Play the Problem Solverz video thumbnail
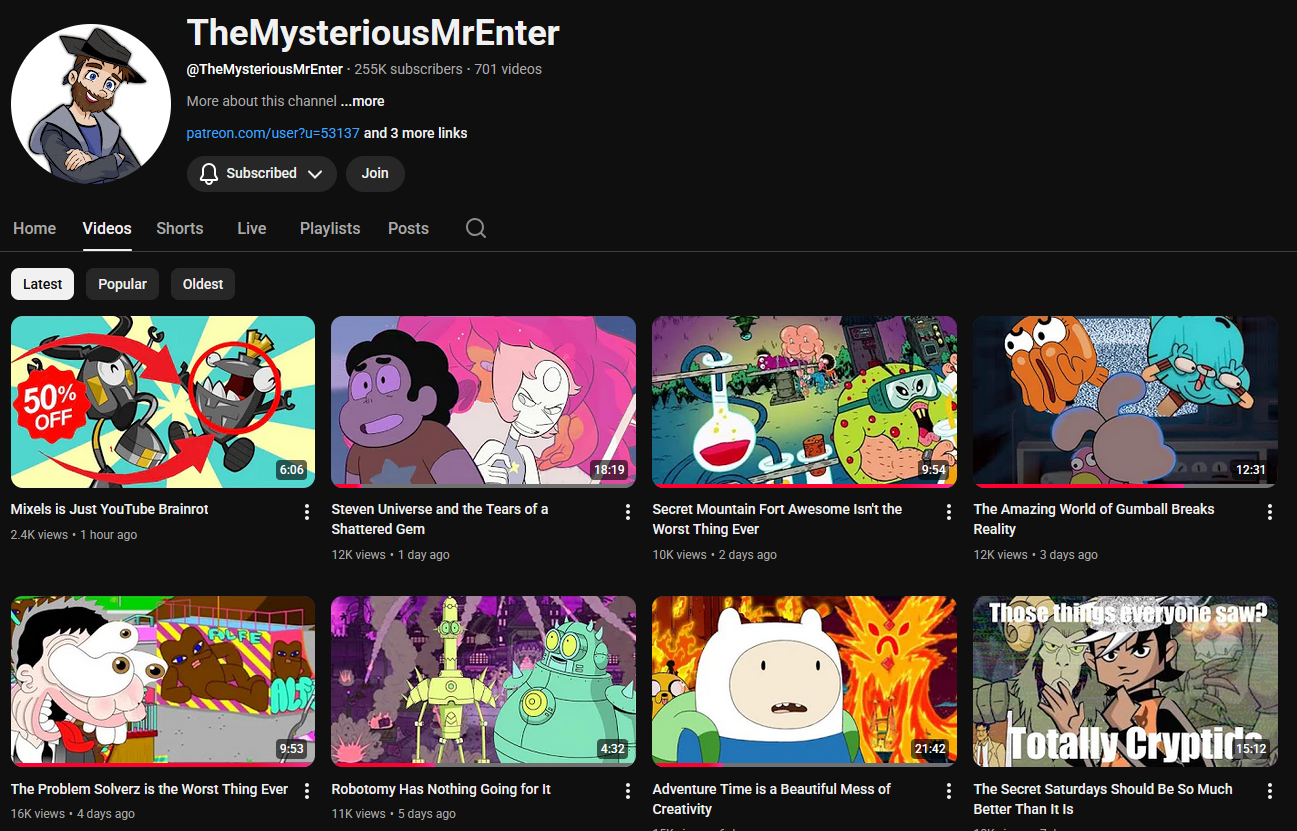The height and width of the screenshot is (831, 1297). [163, 682]
